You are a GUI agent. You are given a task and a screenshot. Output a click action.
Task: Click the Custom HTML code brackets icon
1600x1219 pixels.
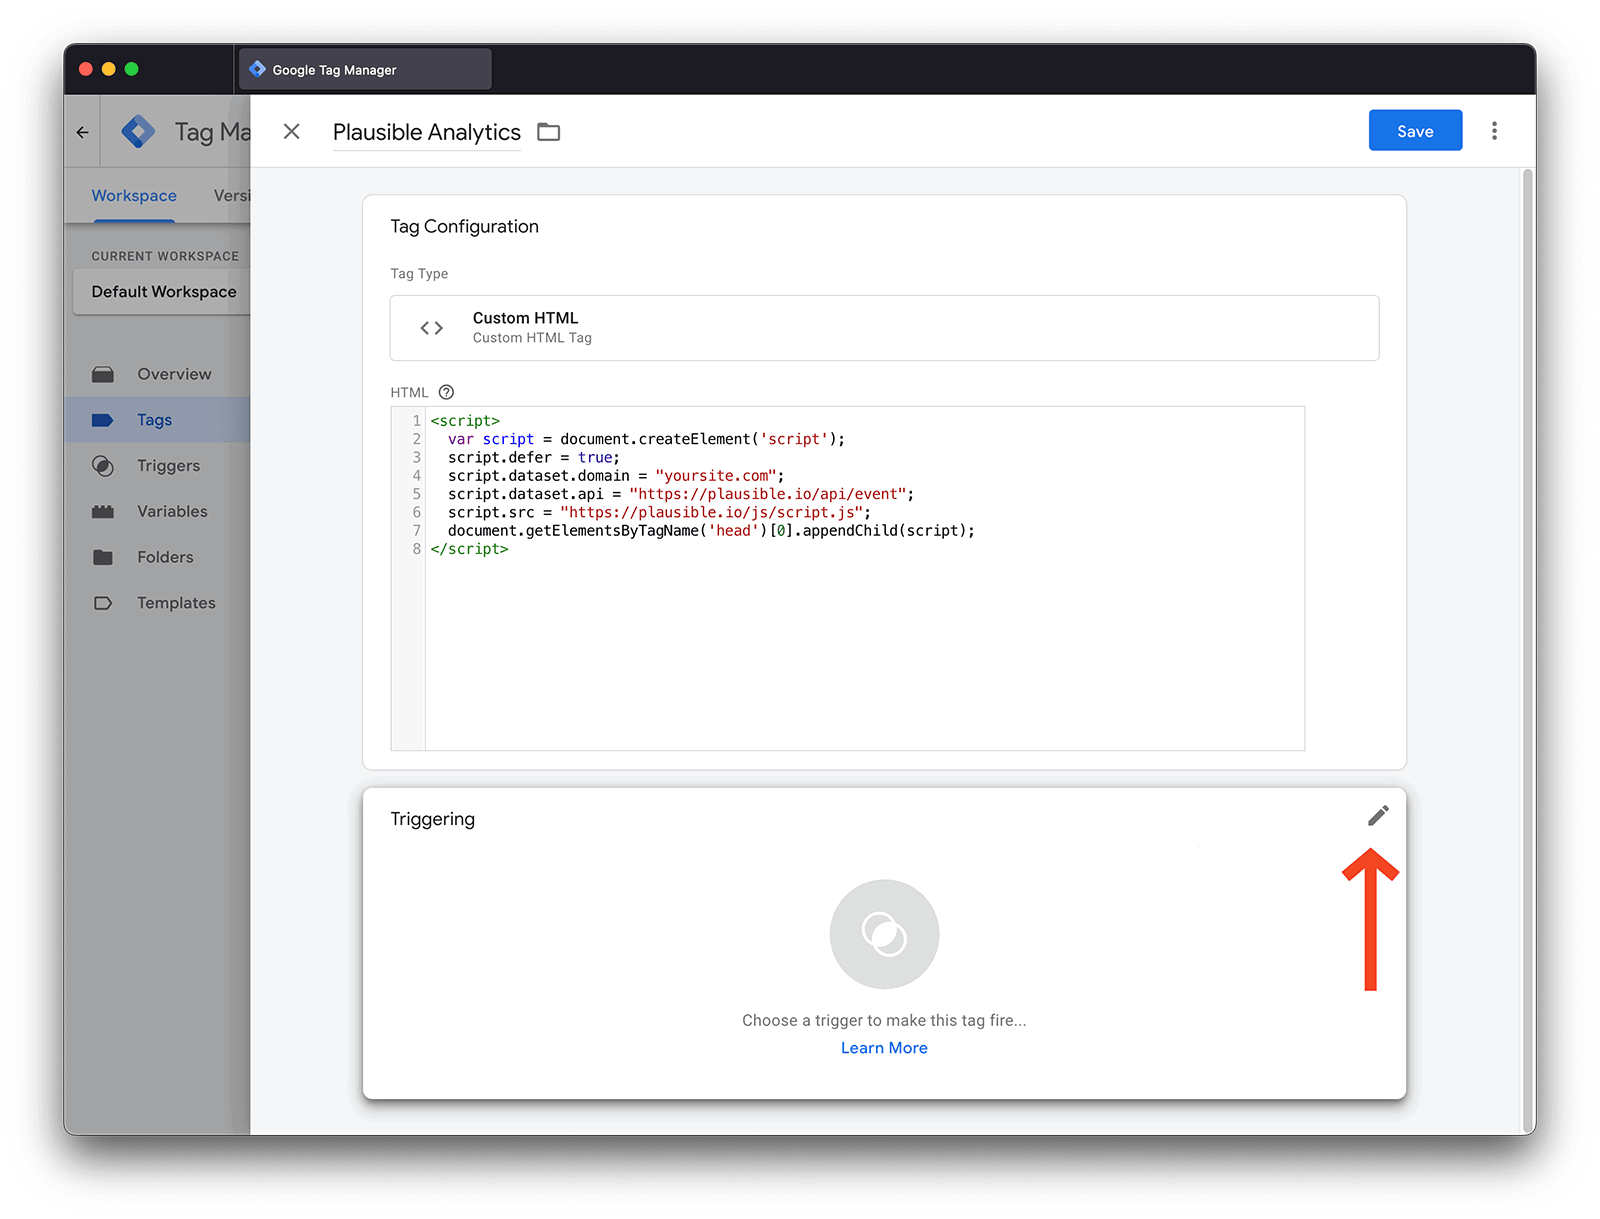[x=431, y=328]
